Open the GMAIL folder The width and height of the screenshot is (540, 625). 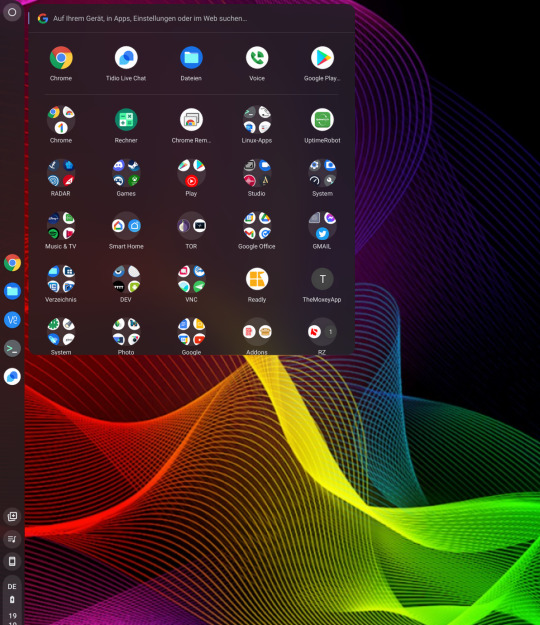(322, 226)
